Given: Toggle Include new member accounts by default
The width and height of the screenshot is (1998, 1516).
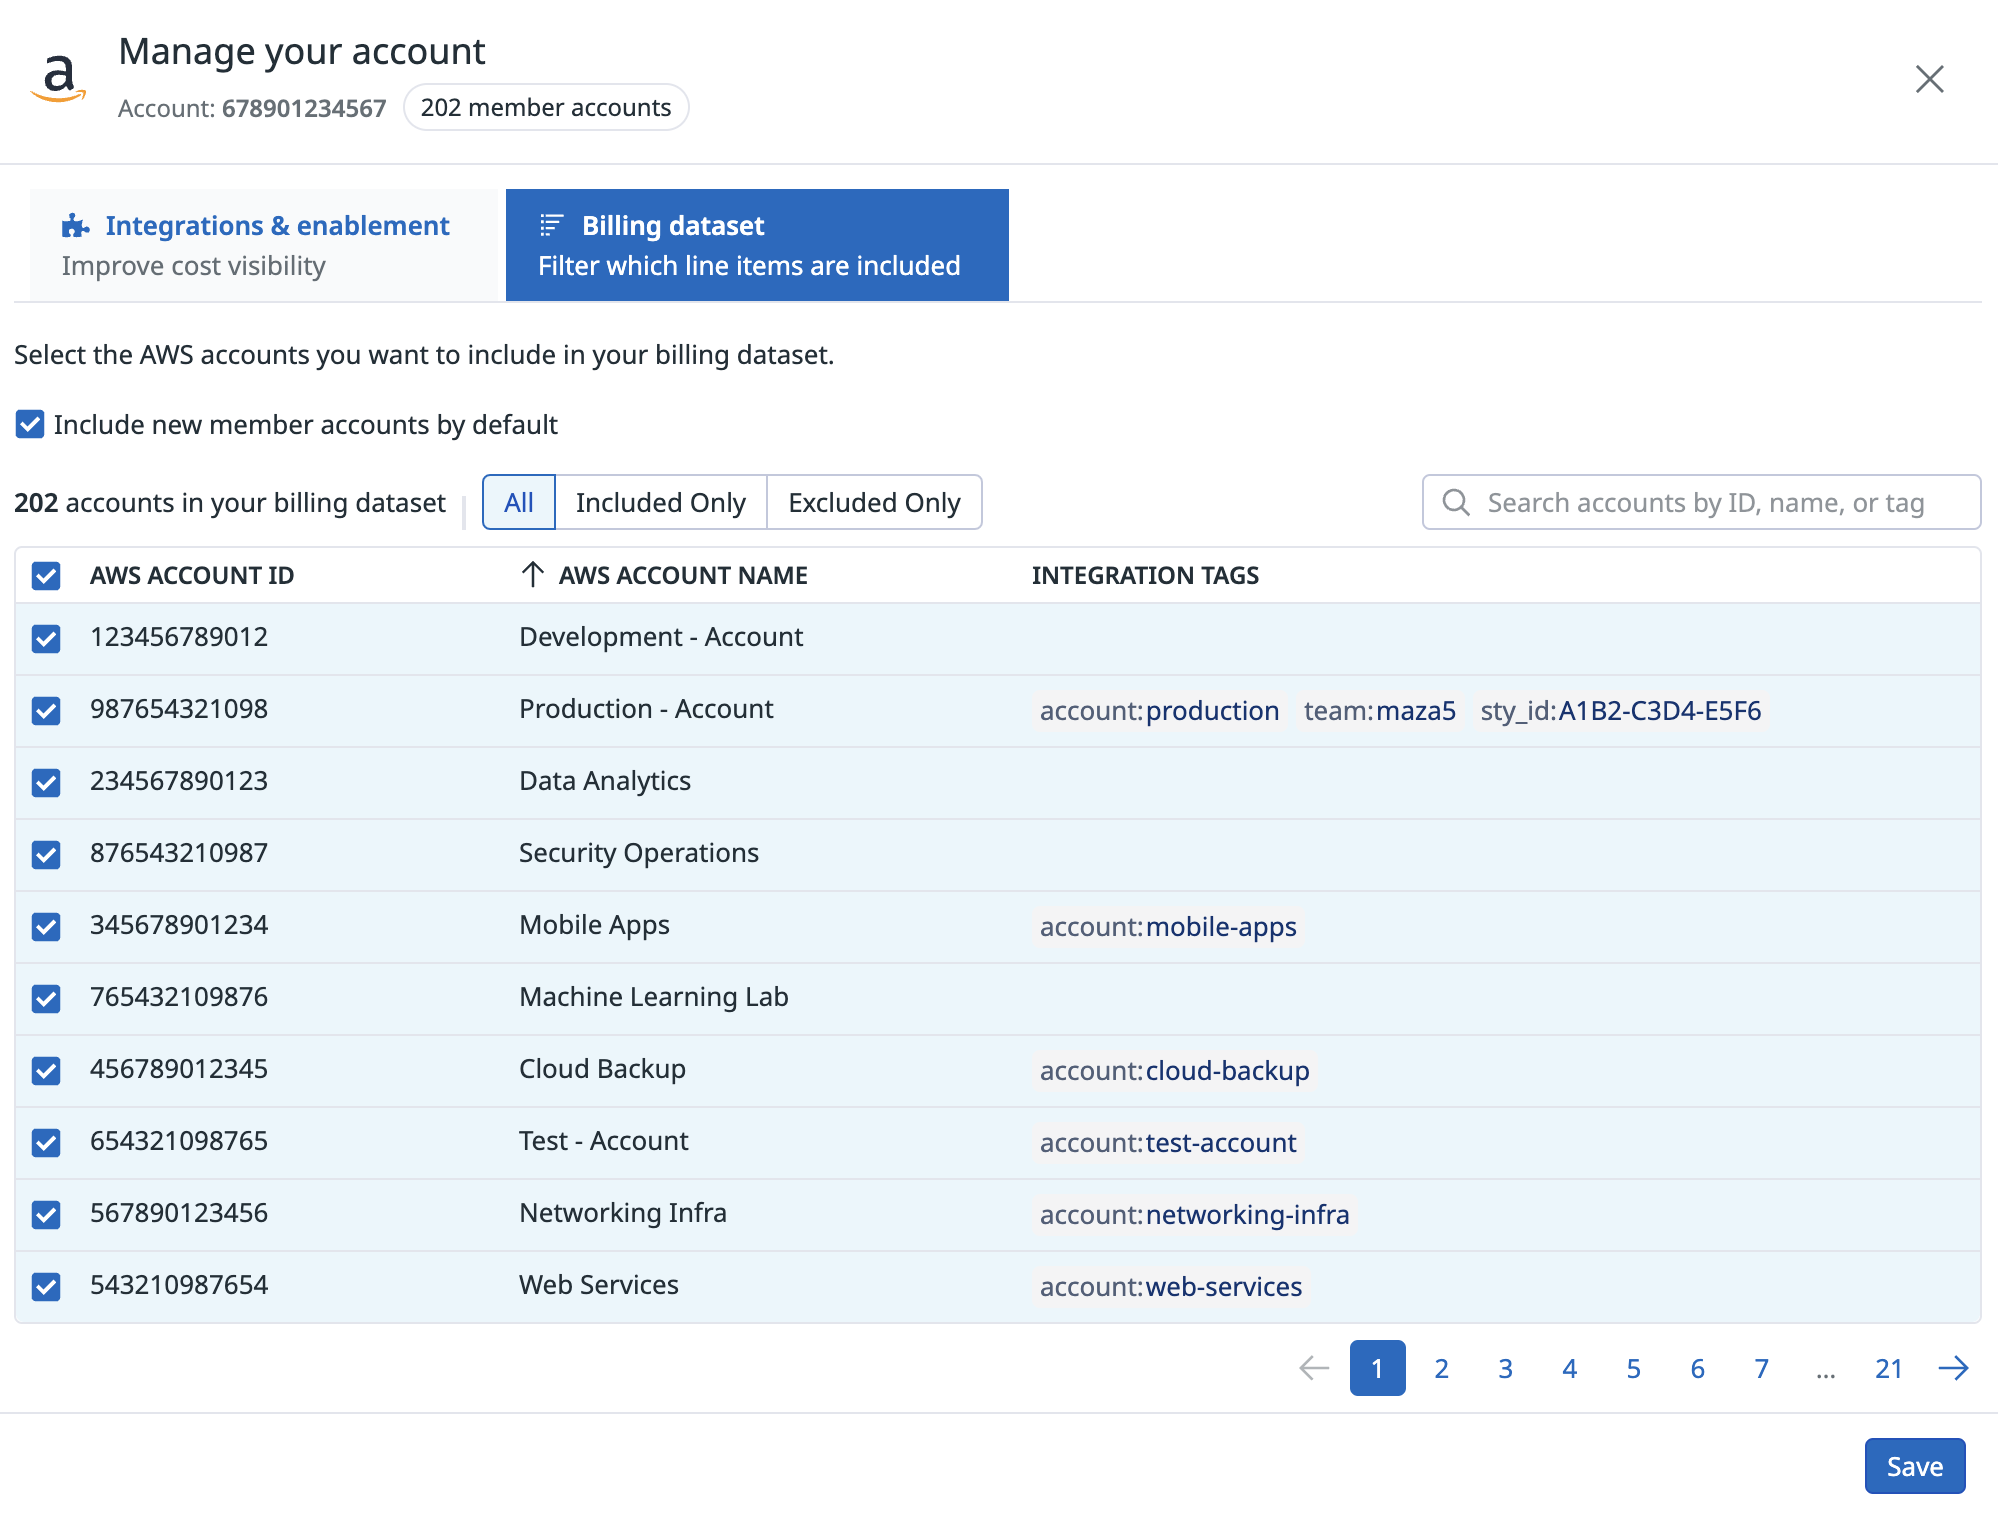Looking at the screenshot, I should pos(30,424).
